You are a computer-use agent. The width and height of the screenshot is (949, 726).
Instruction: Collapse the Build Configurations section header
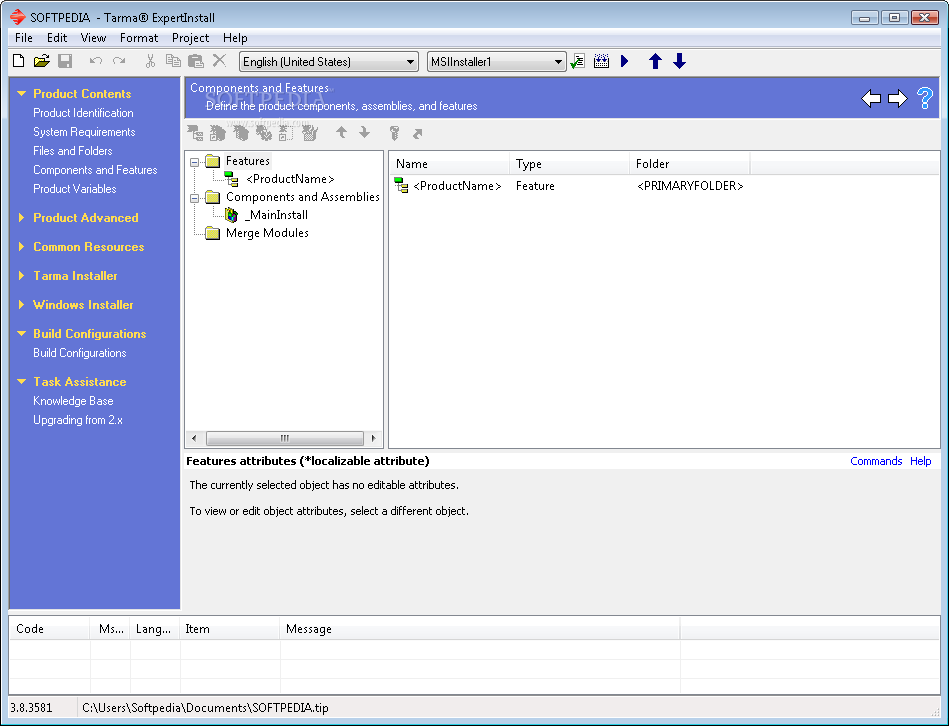coord(22,334)
